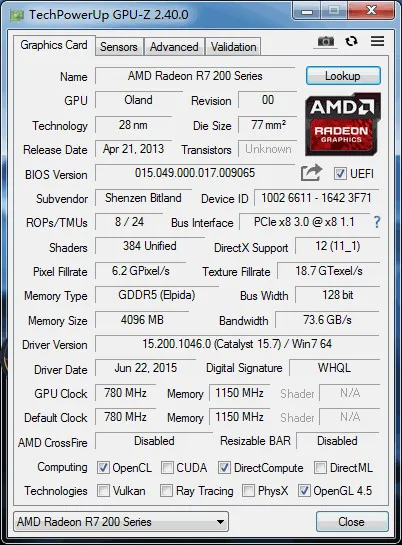Toggle the OpenGL 4.5 checkbox

304,491
